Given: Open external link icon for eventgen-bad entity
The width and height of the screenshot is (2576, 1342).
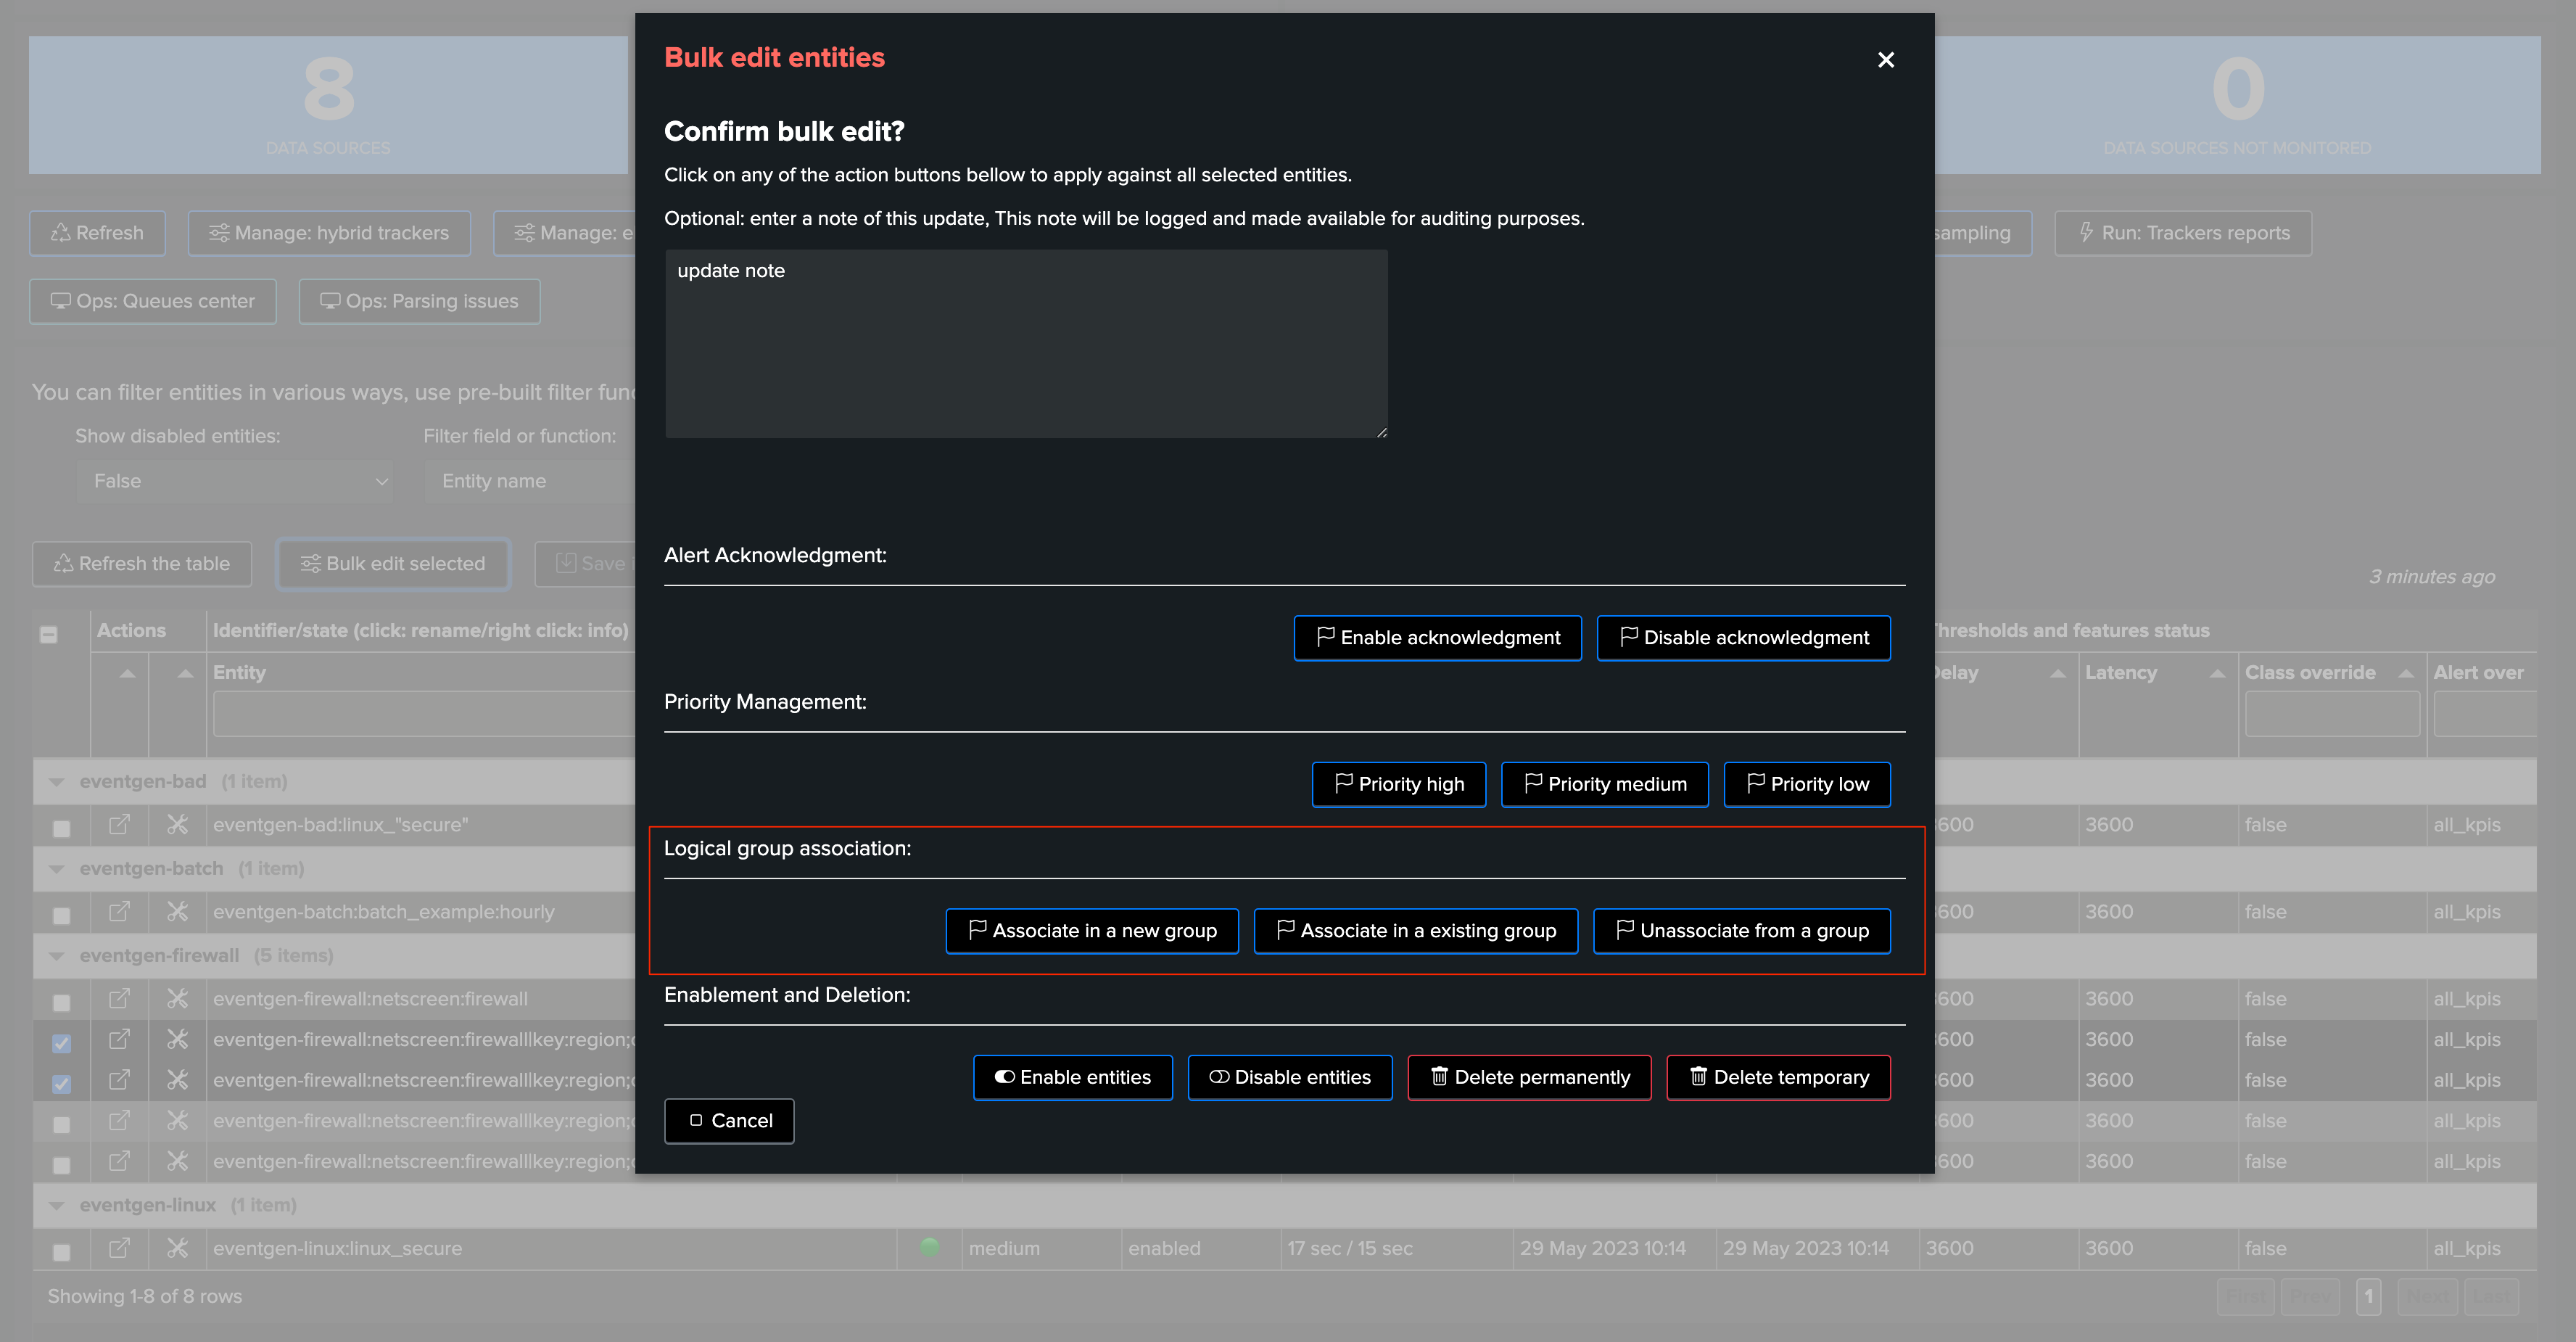Looking at the screenshot, I should click(x=119, y=825).
